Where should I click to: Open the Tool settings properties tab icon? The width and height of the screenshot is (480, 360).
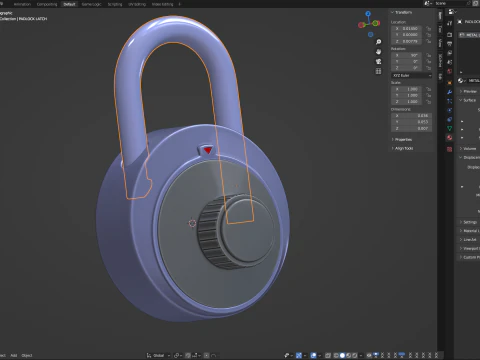point(450,23)
